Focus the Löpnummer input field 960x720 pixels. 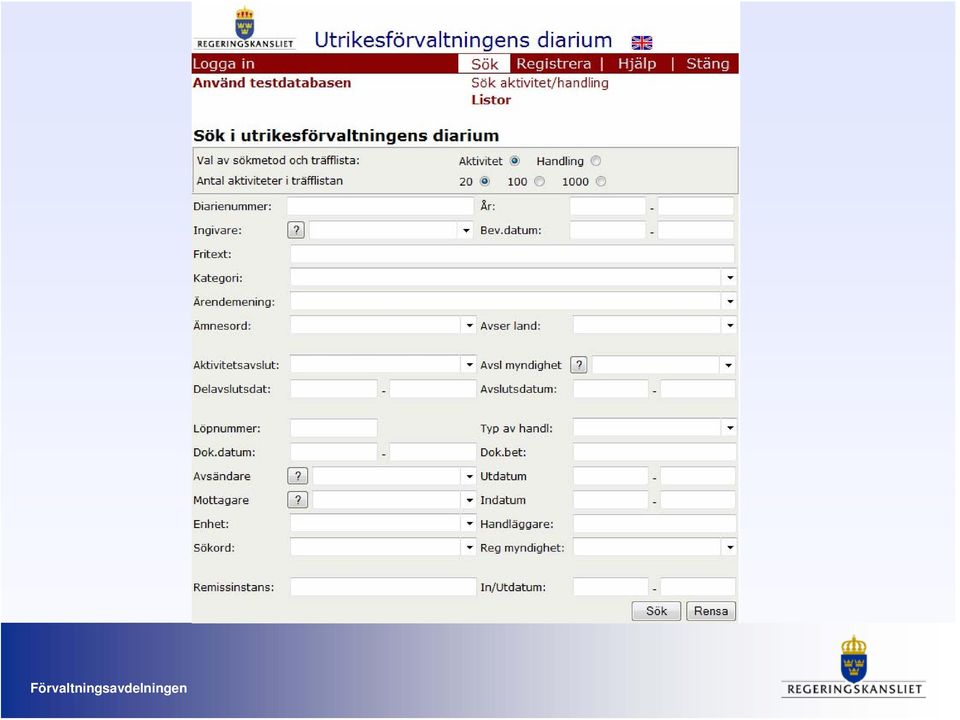point(334,428)
